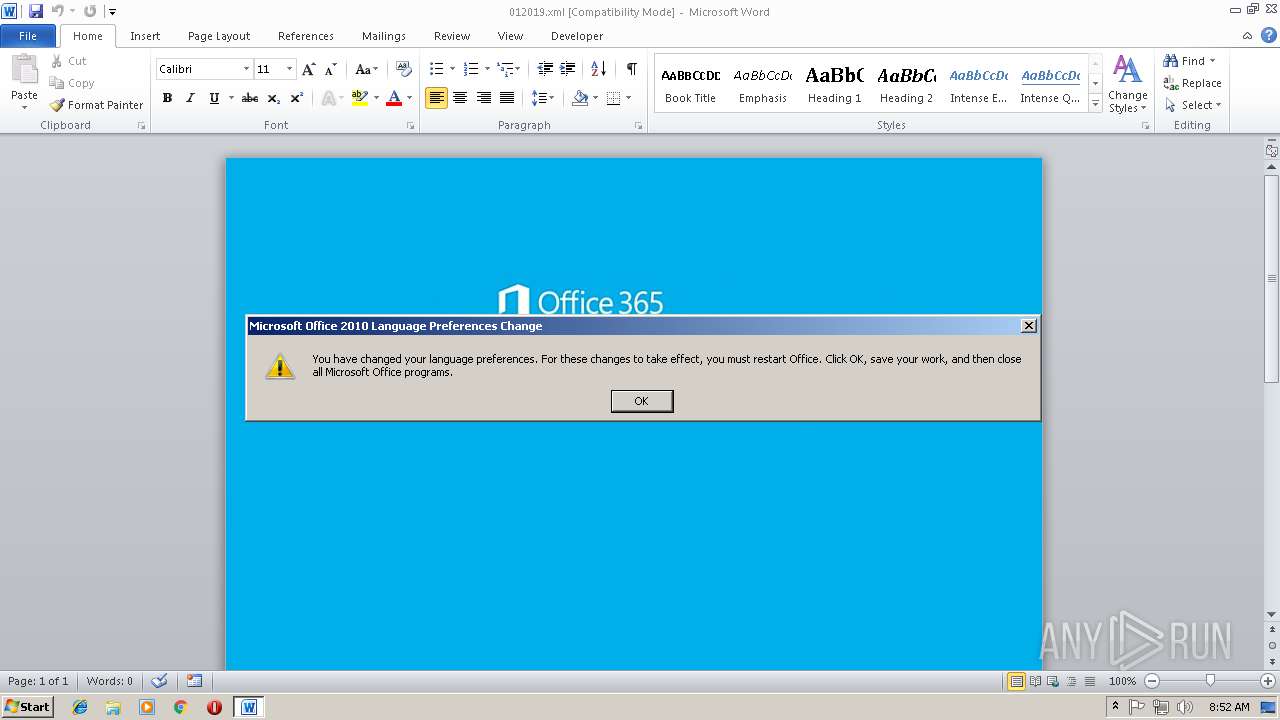Clear all formatting icon
This screenshot has width=1280, height=720.
point(404,69)
